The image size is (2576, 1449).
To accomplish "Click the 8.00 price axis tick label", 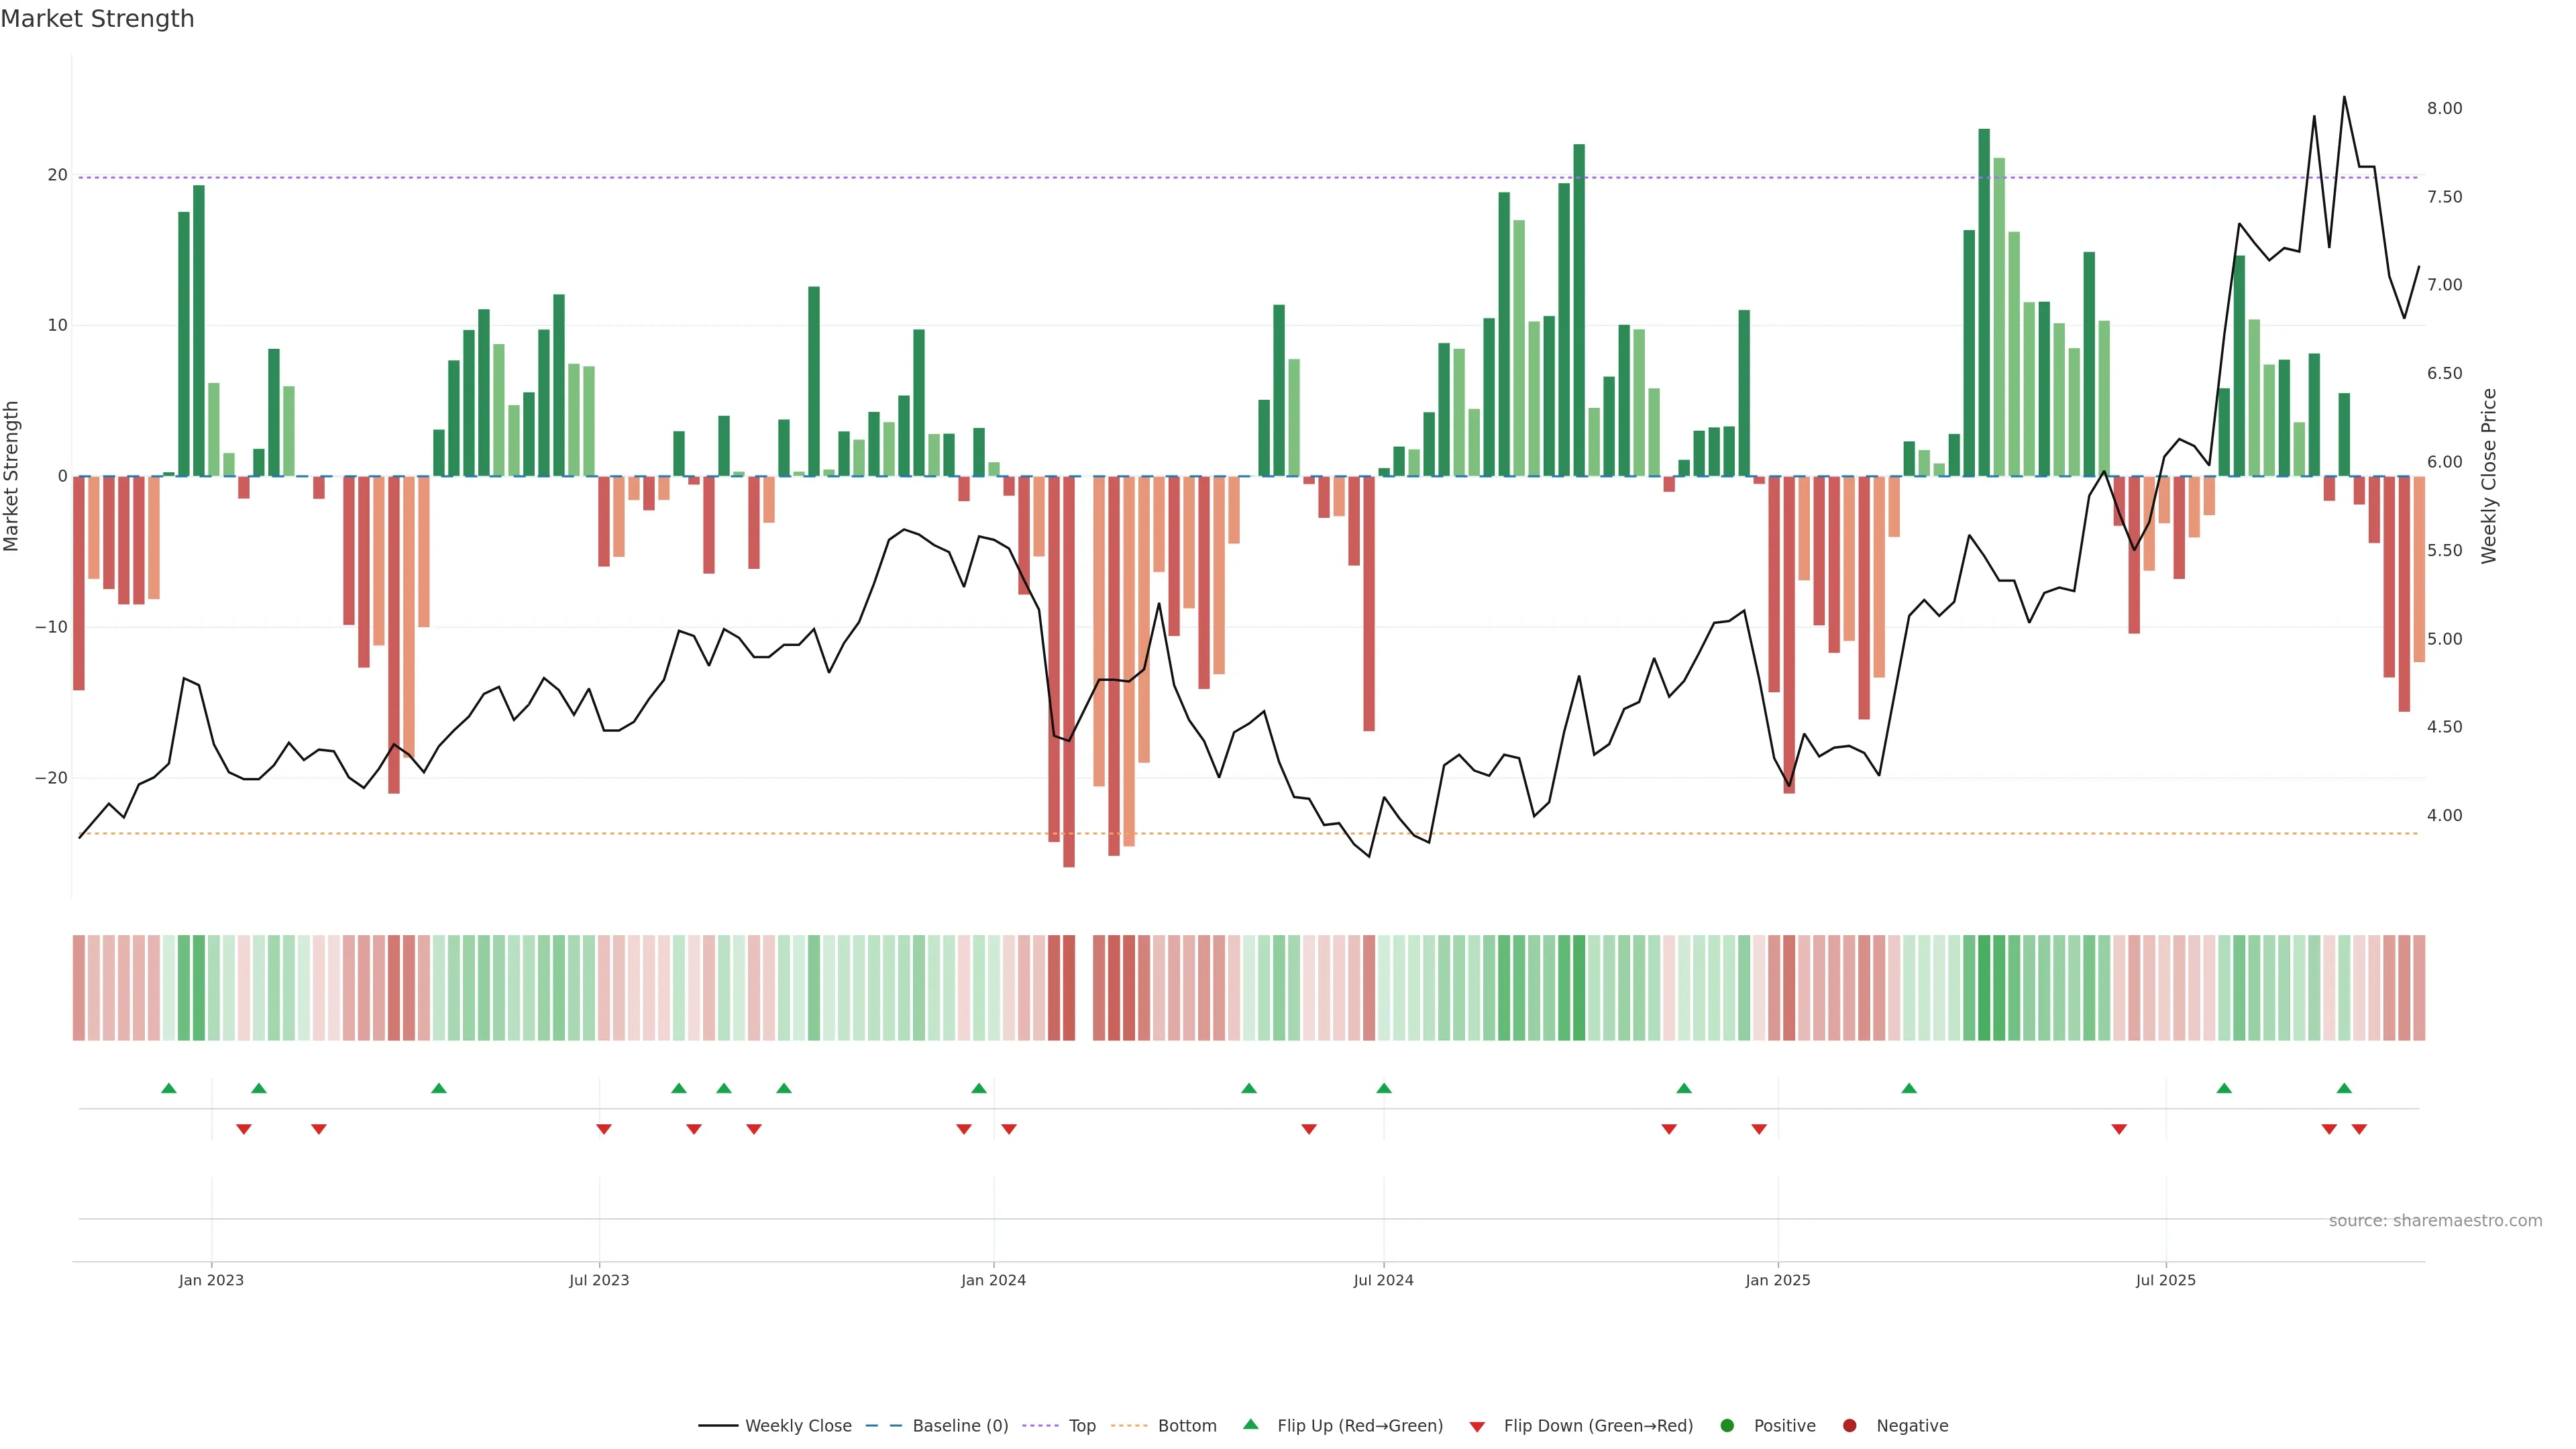I will [x=2444, y=108].
